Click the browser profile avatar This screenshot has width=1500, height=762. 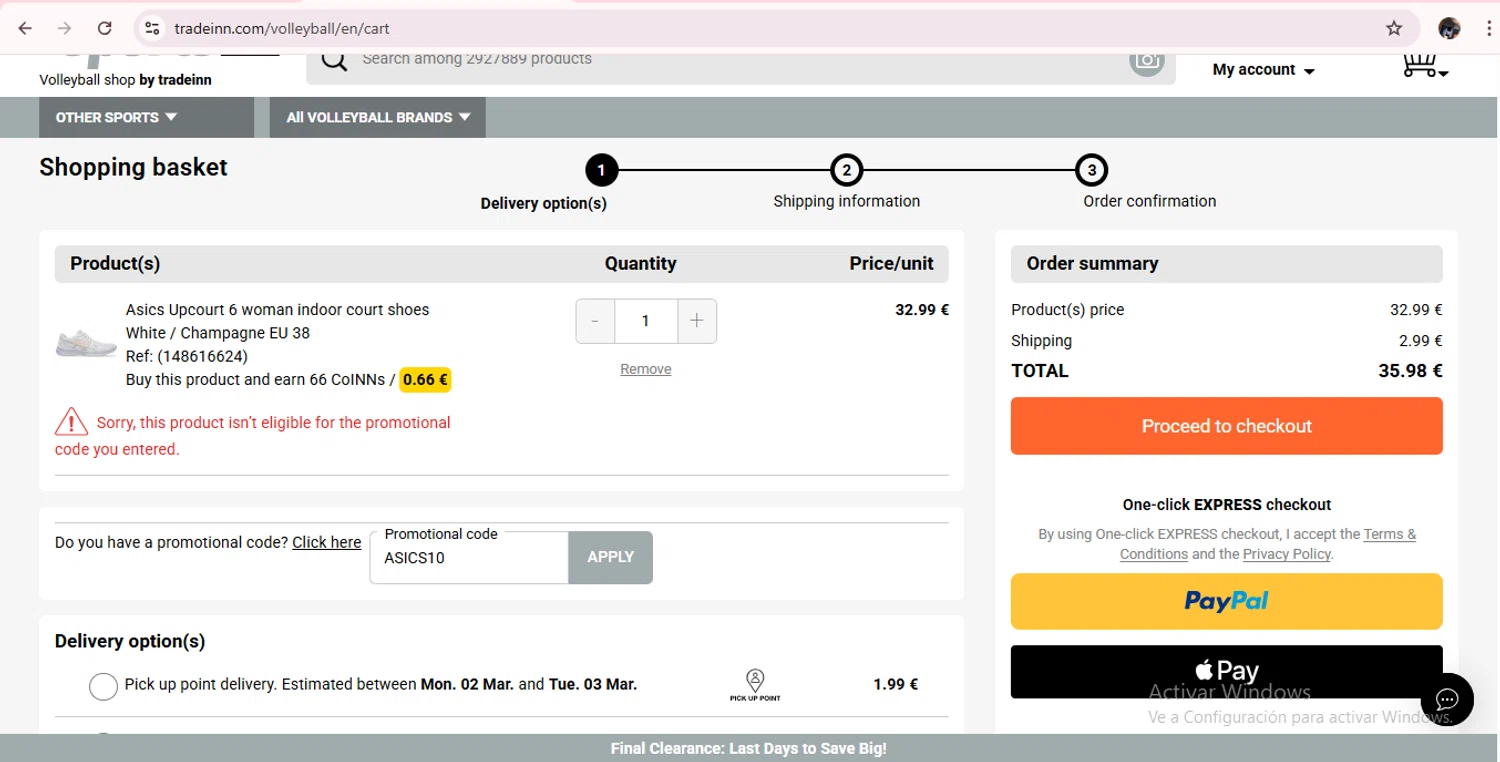coord(1449,28)
